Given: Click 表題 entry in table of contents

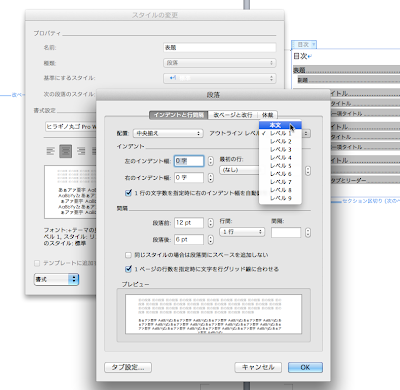Looking at the screenshot, I should 346,70.
